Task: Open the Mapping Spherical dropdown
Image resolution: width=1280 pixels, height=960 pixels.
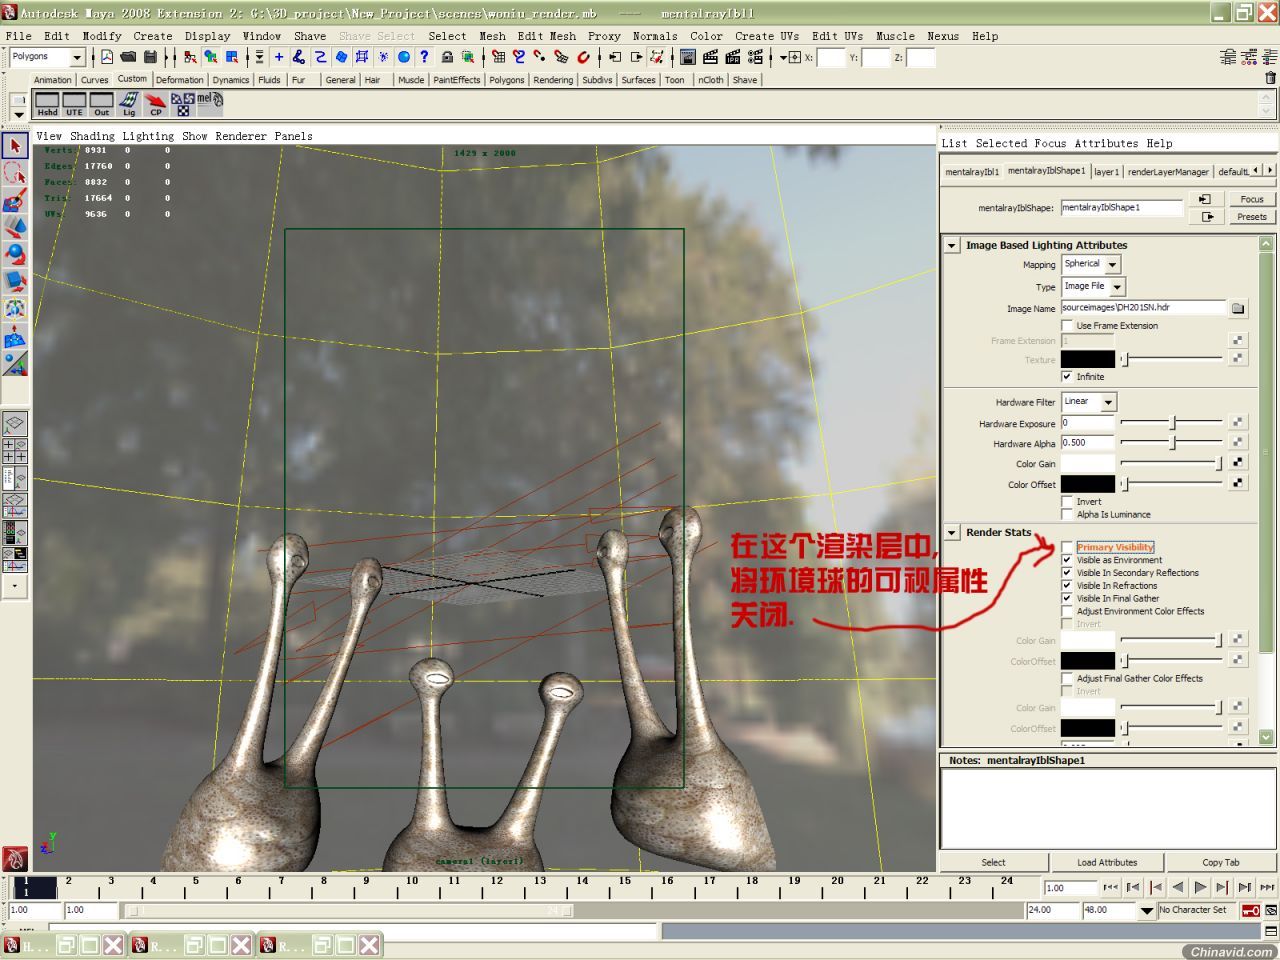Action: click(1091, 264)
